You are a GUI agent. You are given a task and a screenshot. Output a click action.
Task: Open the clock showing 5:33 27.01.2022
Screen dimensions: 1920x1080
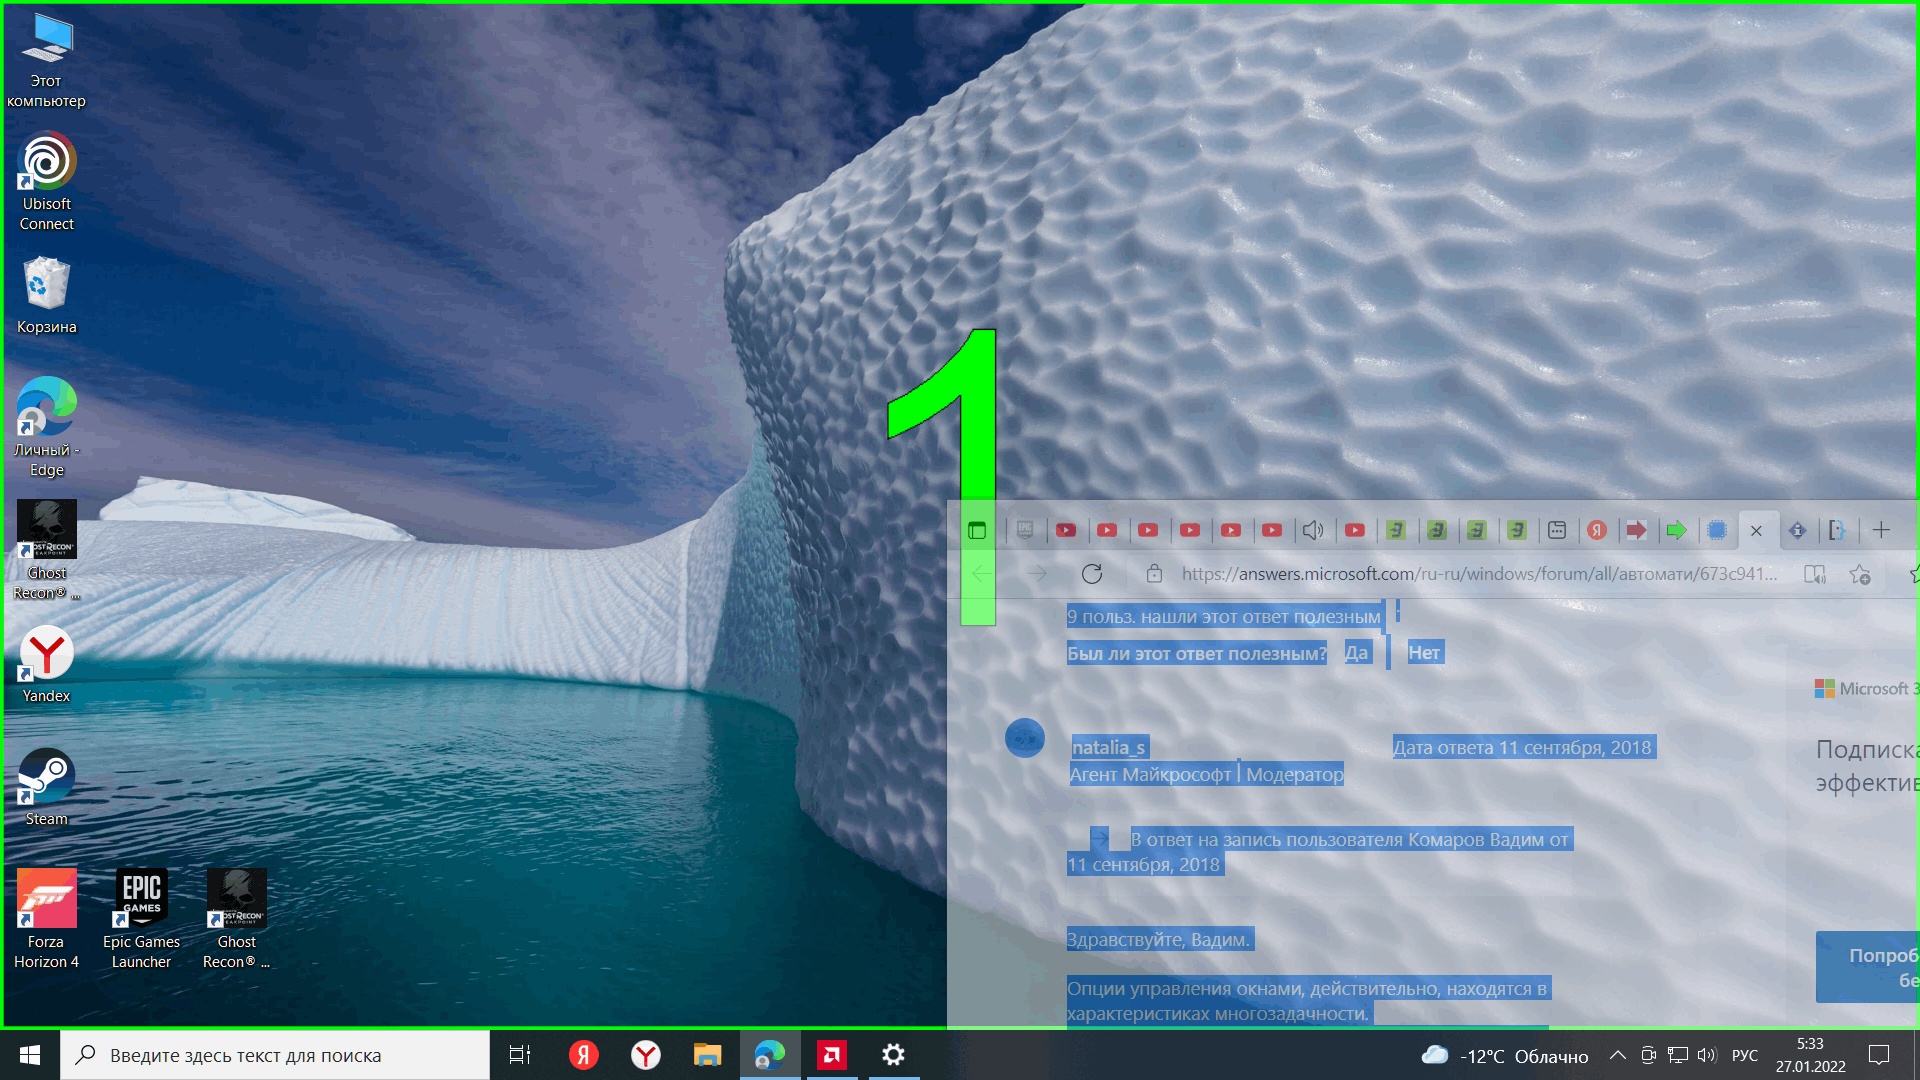click(1811, 1055)
